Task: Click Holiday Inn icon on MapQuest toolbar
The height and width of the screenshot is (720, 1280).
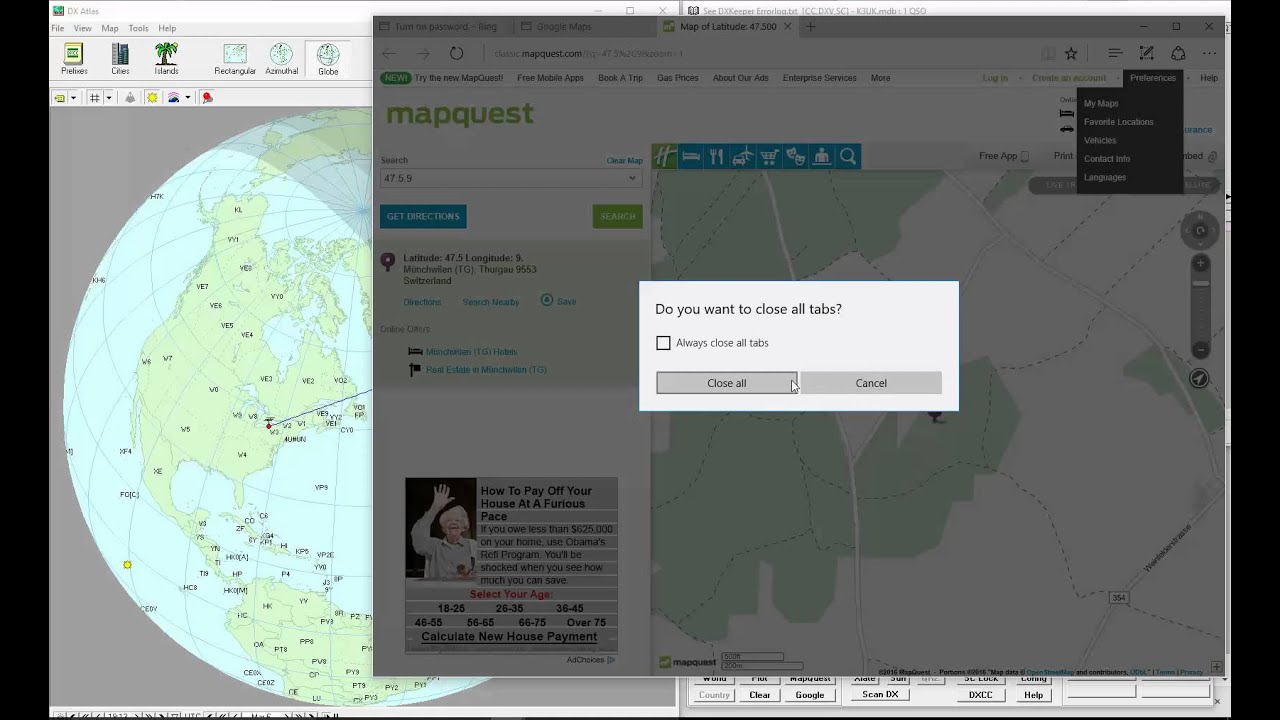Action: pos(665,156)
